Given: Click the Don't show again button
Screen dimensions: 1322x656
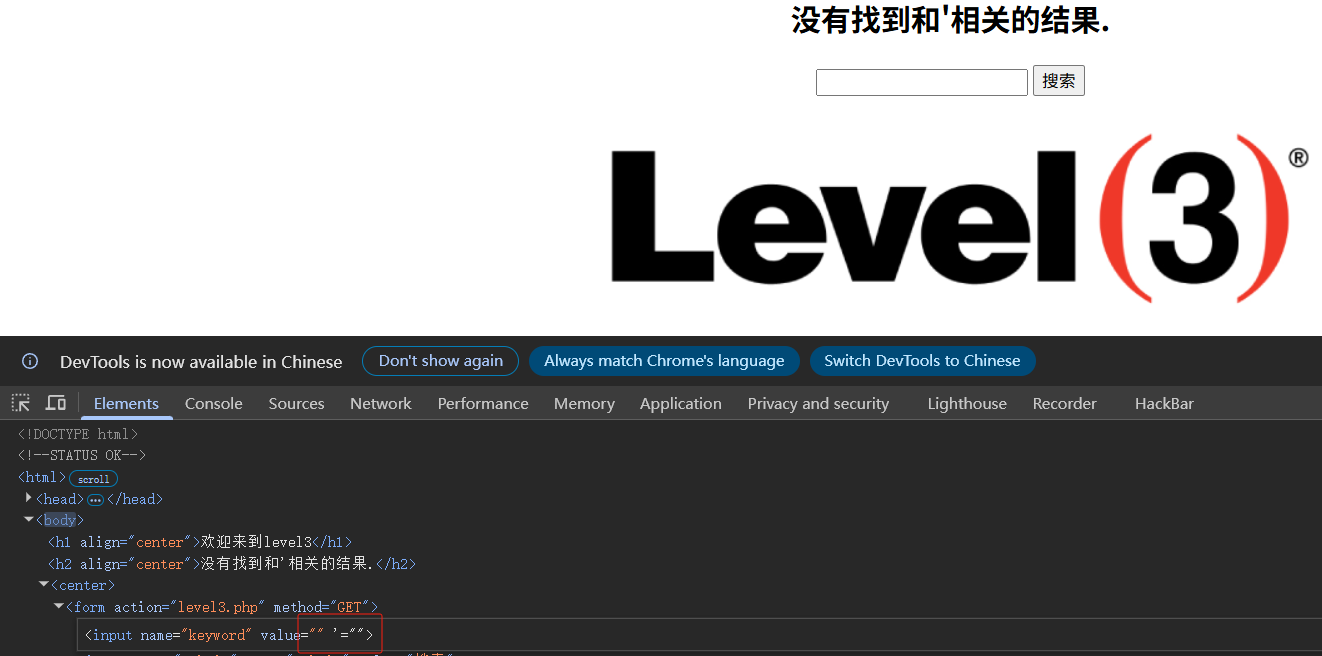Looking at the screenshot, I should 441,361.
